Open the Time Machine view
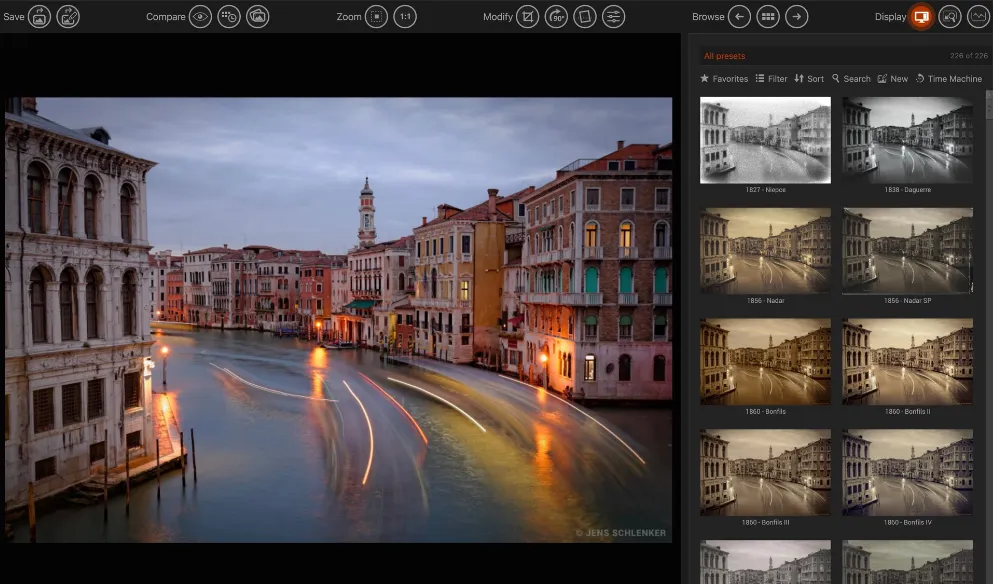Image resolution: width=994 pixels, height=584 pixels. coord(948,79)
